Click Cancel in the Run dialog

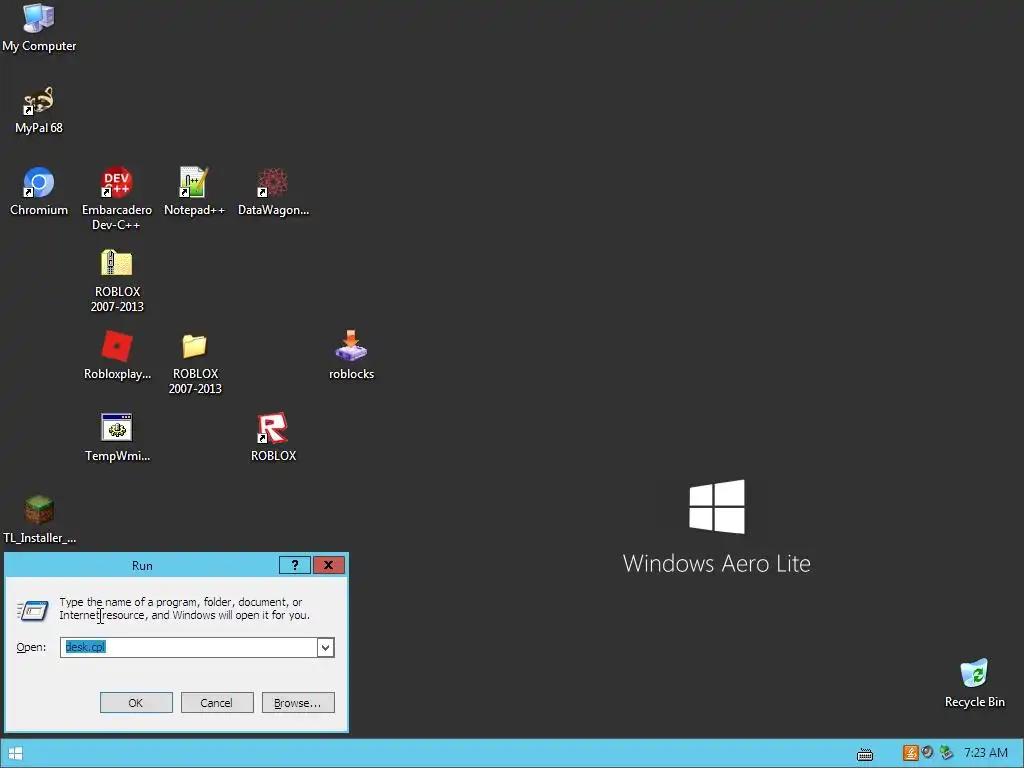[217, 703]
